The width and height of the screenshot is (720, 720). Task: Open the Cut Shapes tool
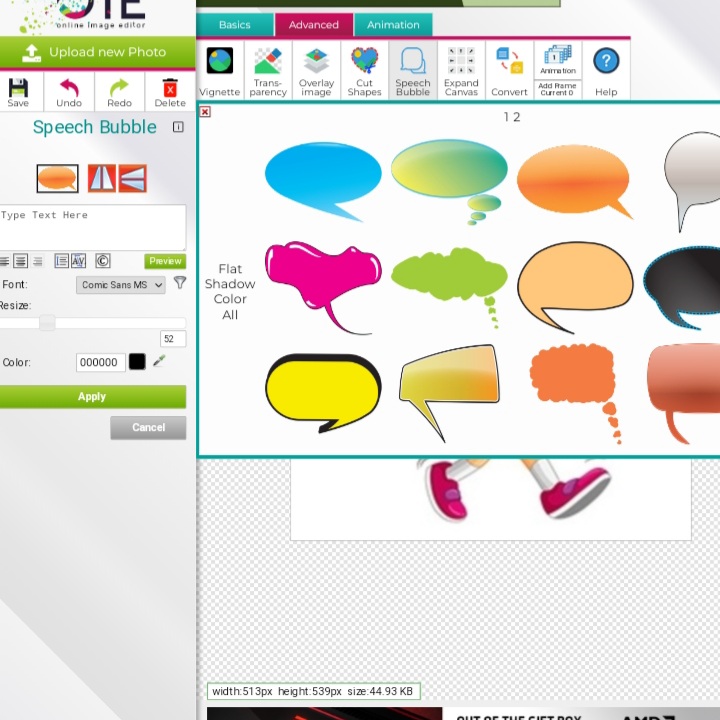tap(364, 70)
